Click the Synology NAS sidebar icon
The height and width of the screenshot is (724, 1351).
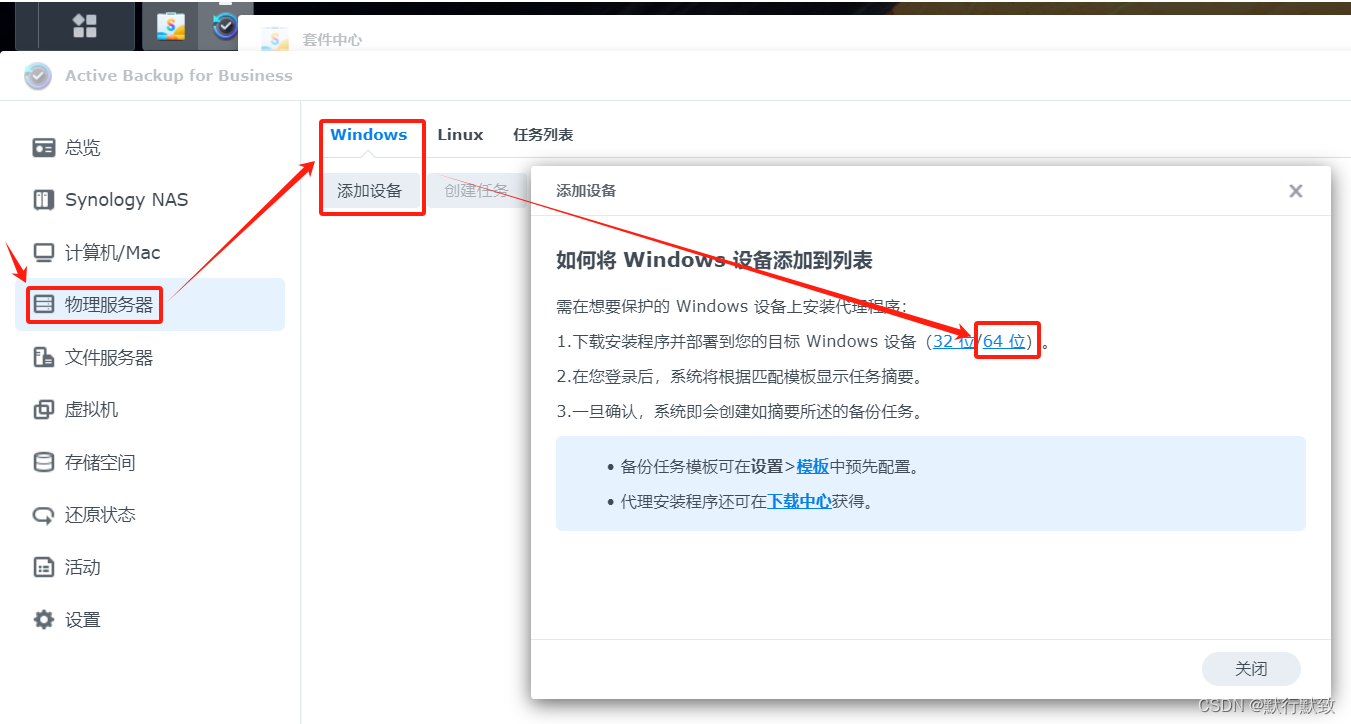click(44, 200)
